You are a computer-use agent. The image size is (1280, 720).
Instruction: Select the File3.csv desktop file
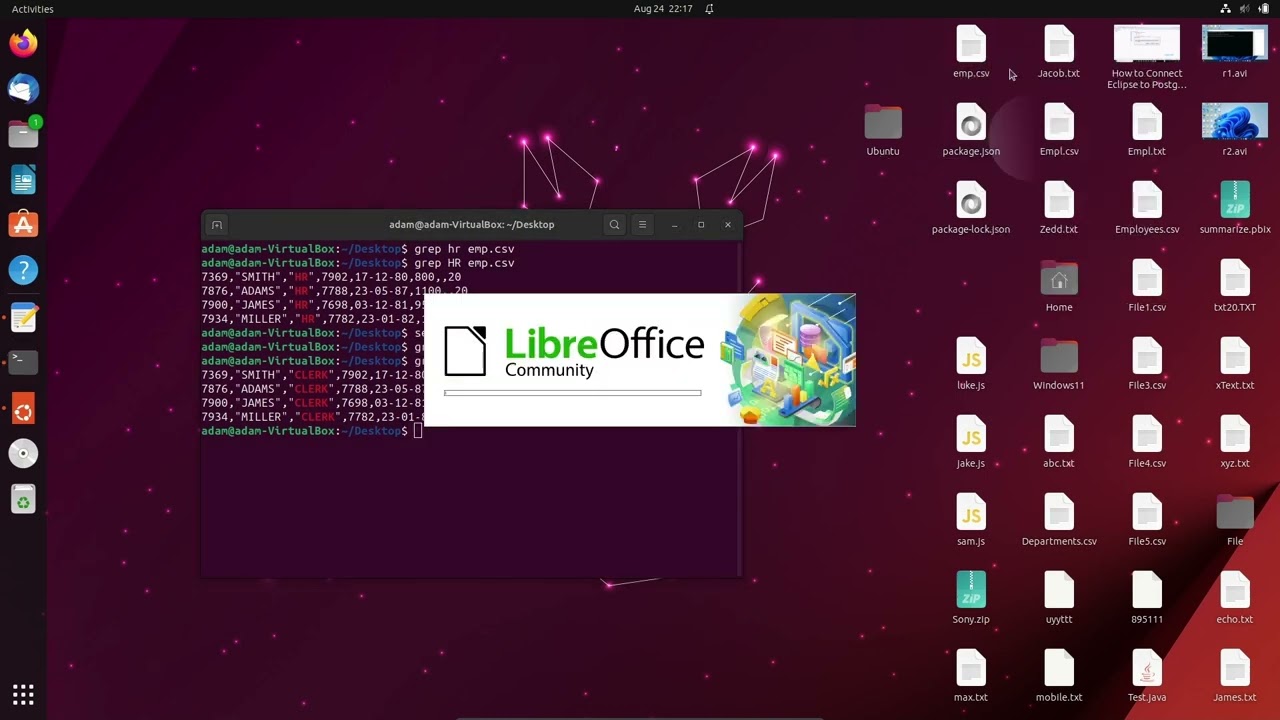[1147, 364]
